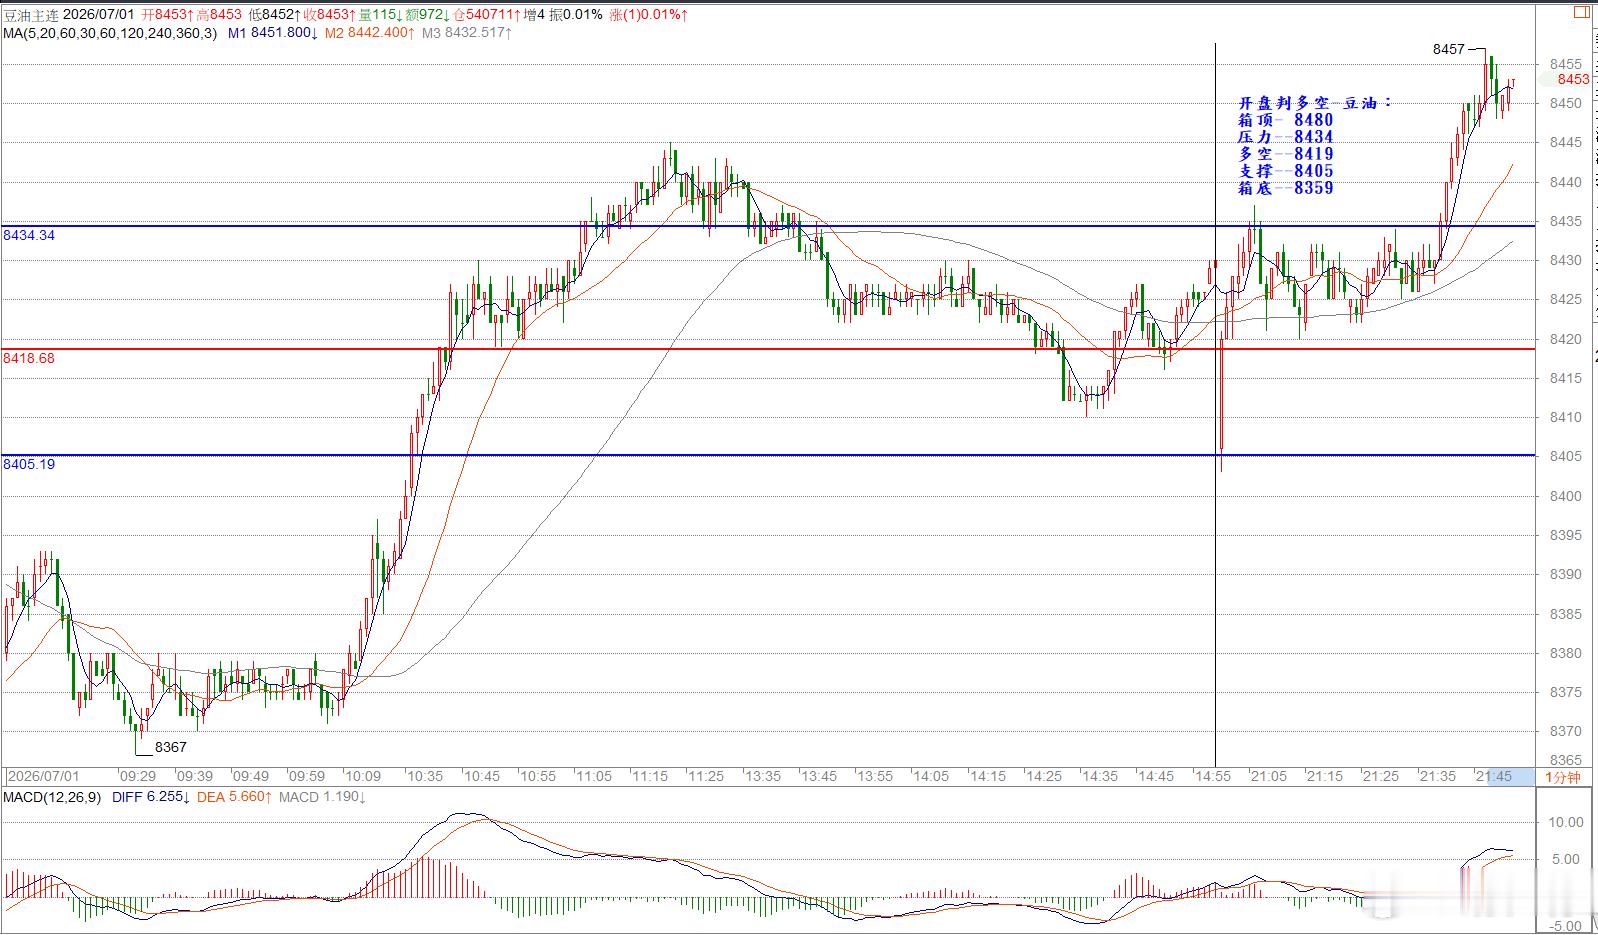Click the 8367 low price marker

tap(171, 747)
